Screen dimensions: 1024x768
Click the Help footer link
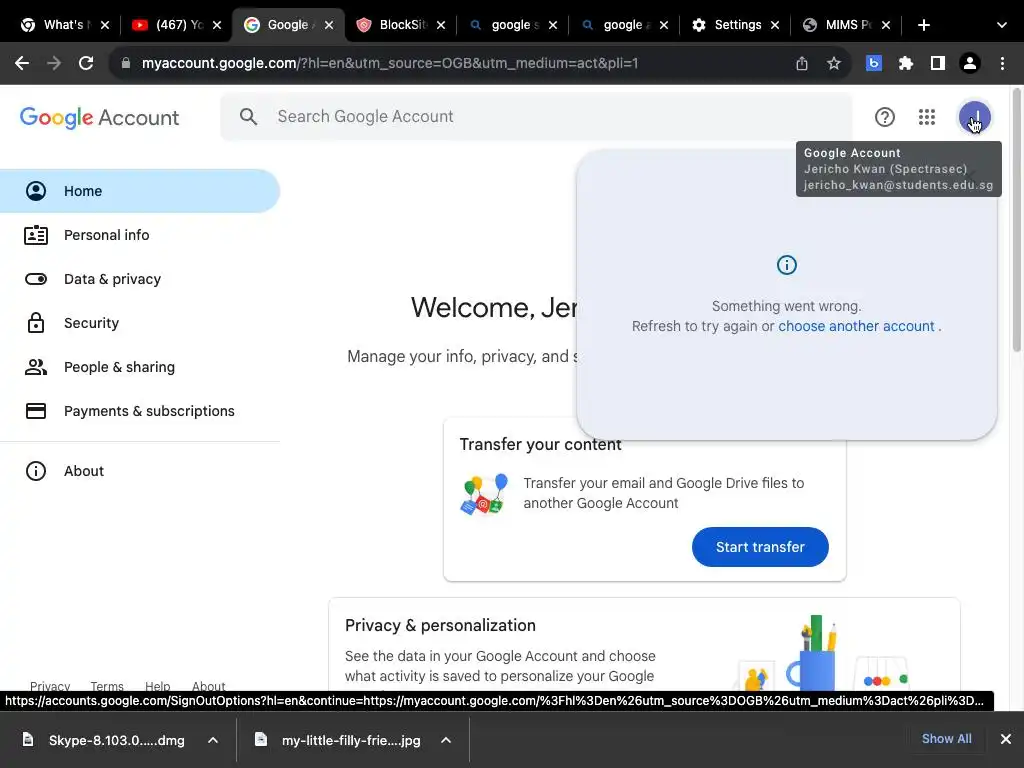[157, 686]
